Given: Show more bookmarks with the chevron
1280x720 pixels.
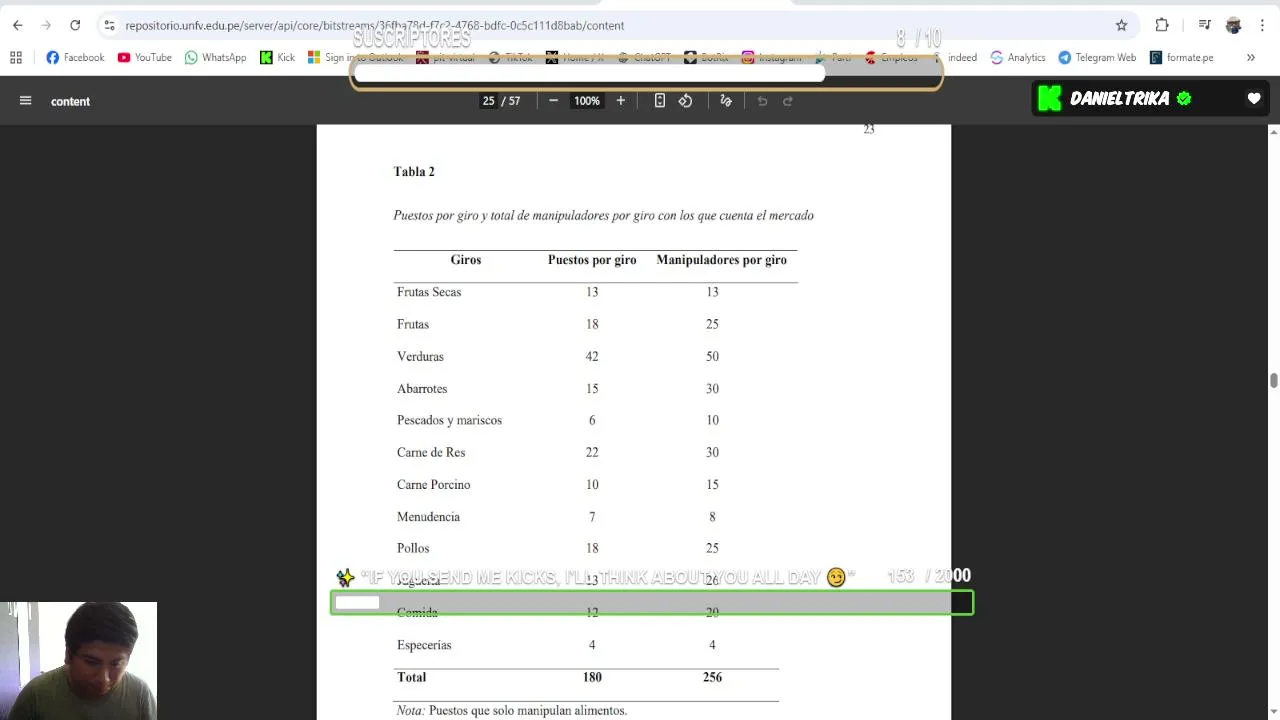Looking at the screenshot, I should click(1250, 57).
